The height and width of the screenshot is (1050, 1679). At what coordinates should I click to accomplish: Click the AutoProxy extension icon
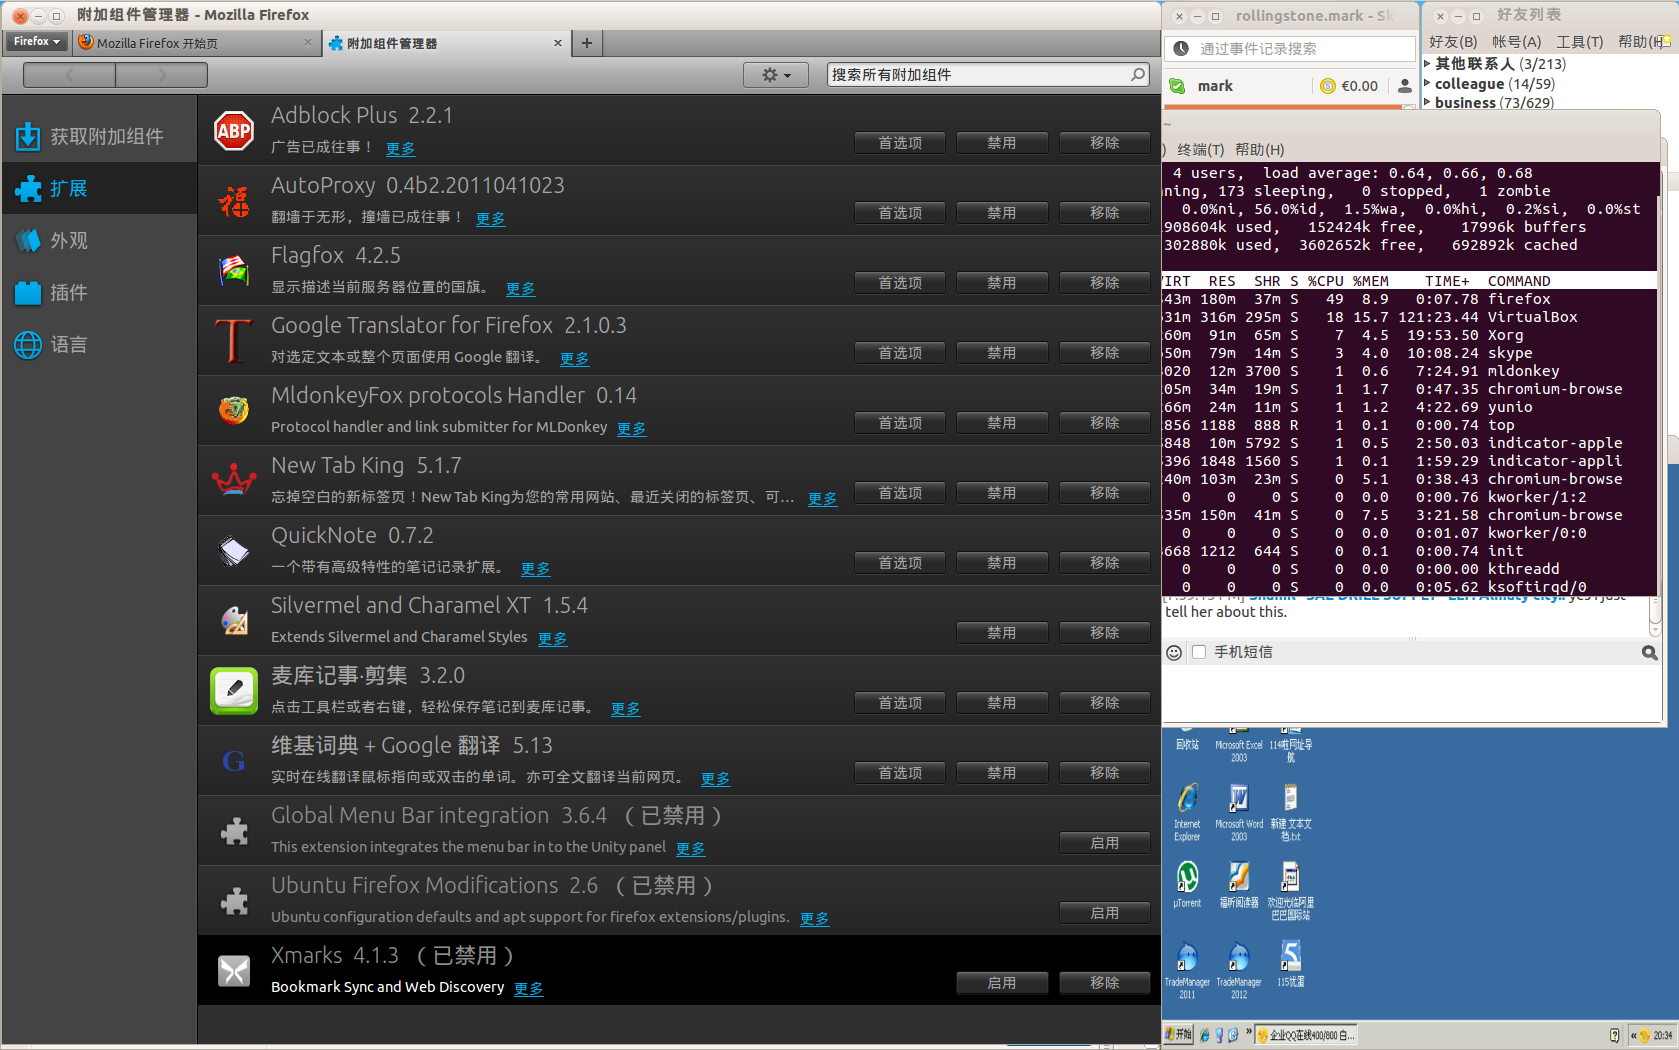[234, 201]
